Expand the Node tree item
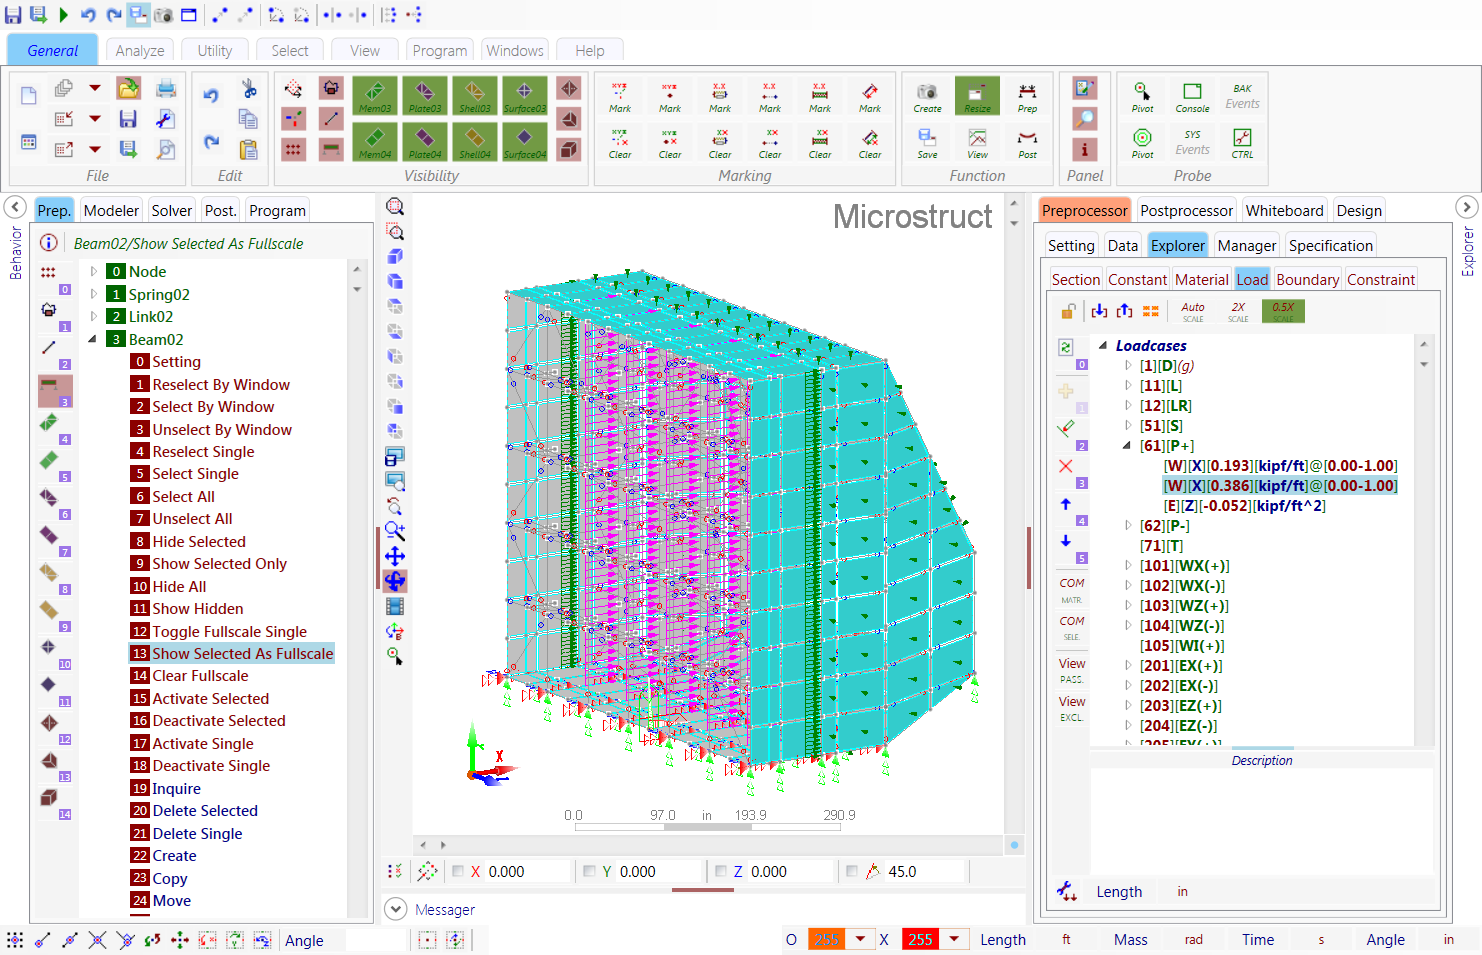Screen dimensions: 1482x955 [94, 271]
